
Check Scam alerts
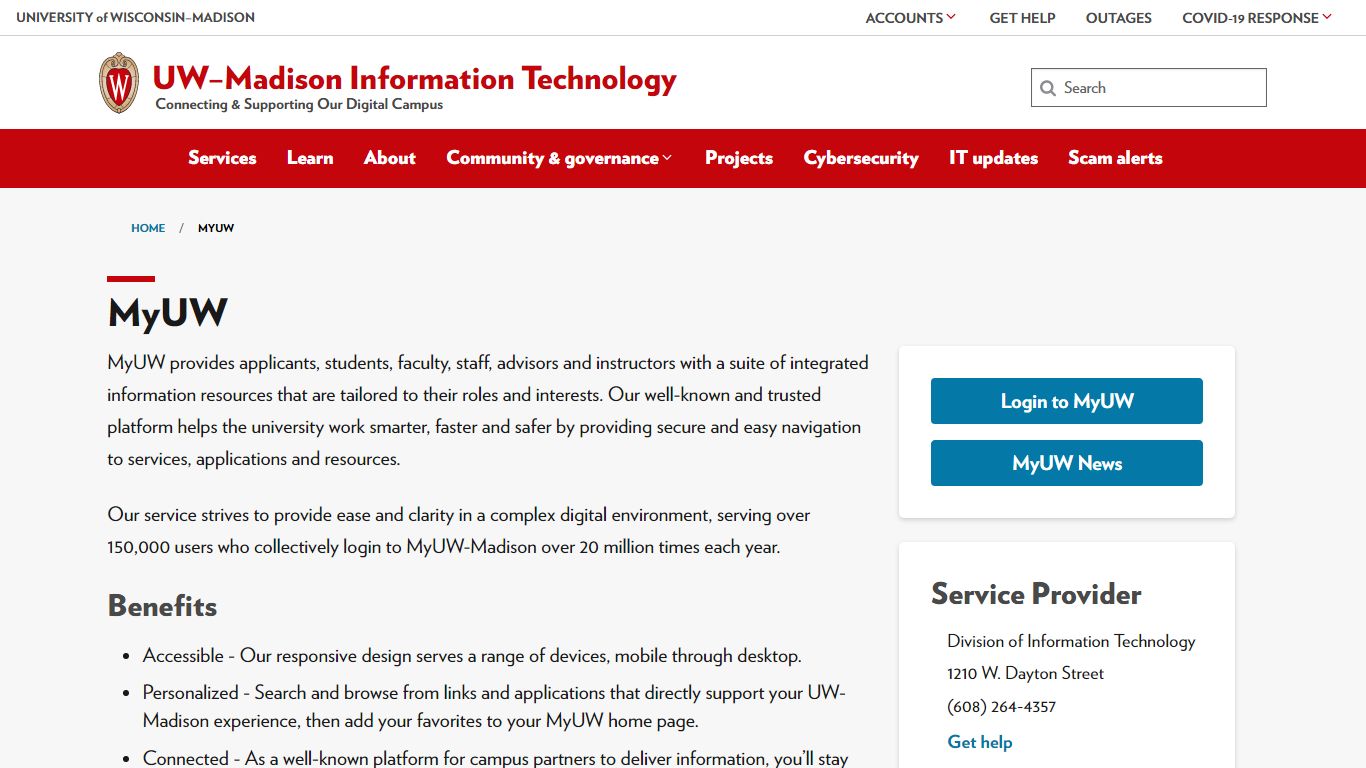pos(1114,158)
